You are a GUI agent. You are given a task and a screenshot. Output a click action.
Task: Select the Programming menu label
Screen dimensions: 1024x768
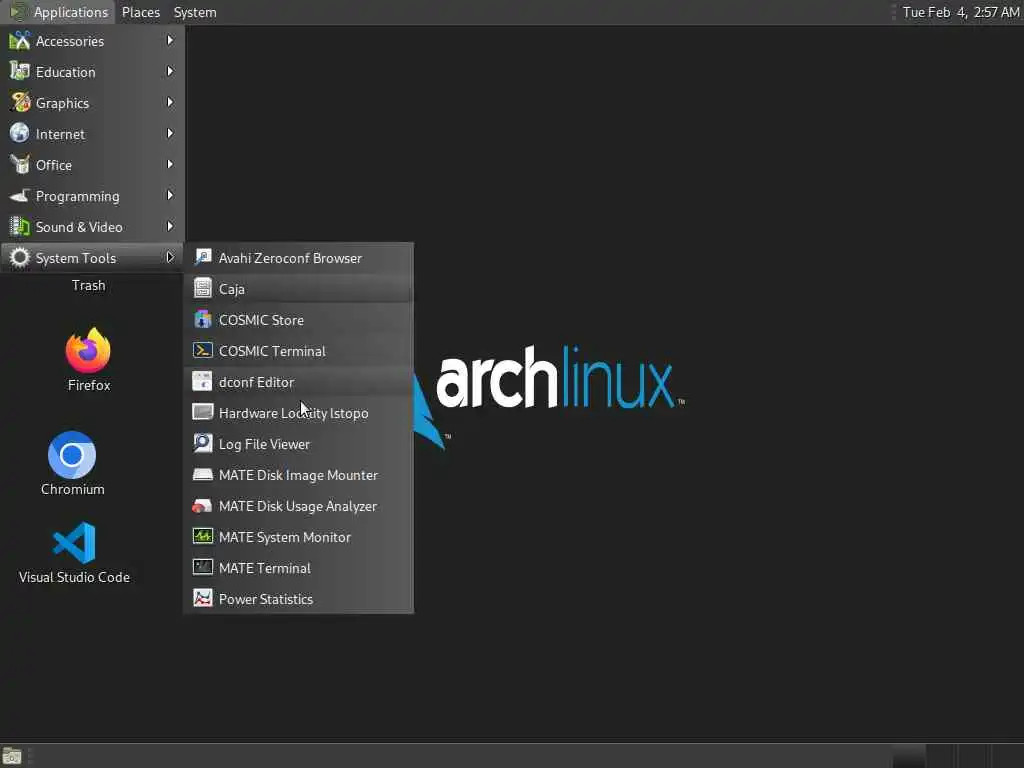(78, 197)
